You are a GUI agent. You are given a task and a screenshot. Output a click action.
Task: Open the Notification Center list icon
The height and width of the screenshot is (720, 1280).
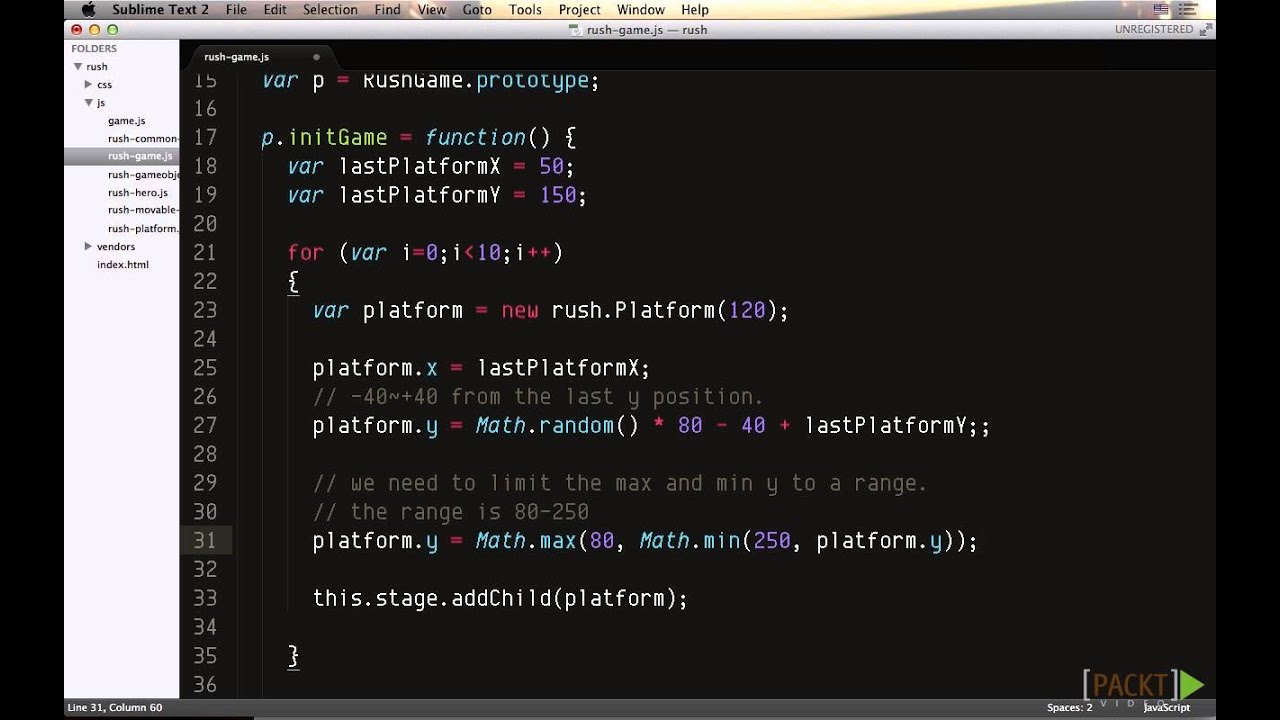pos(1189,10)
